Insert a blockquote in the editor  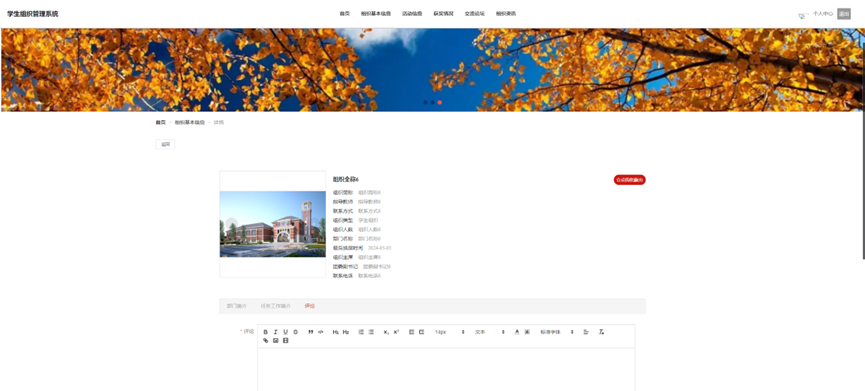coord(311,332)
